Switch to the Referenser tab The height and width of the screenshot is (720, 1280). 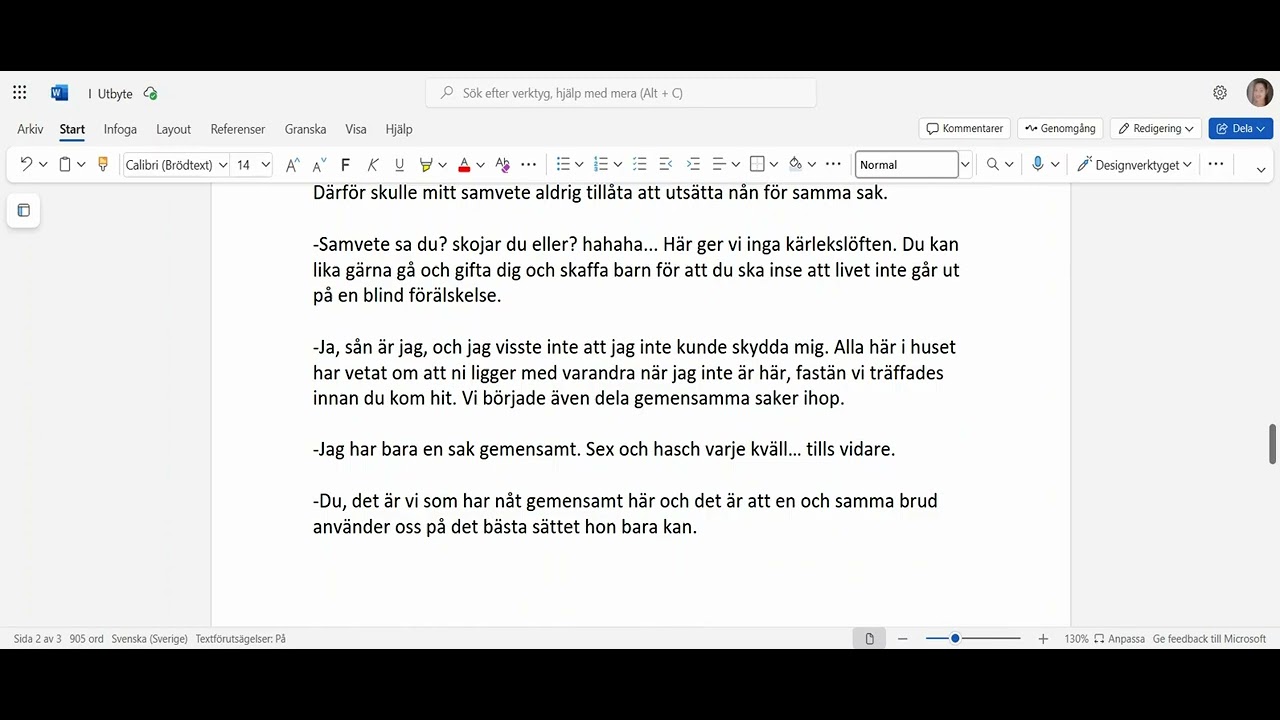[x=238, y=129]
